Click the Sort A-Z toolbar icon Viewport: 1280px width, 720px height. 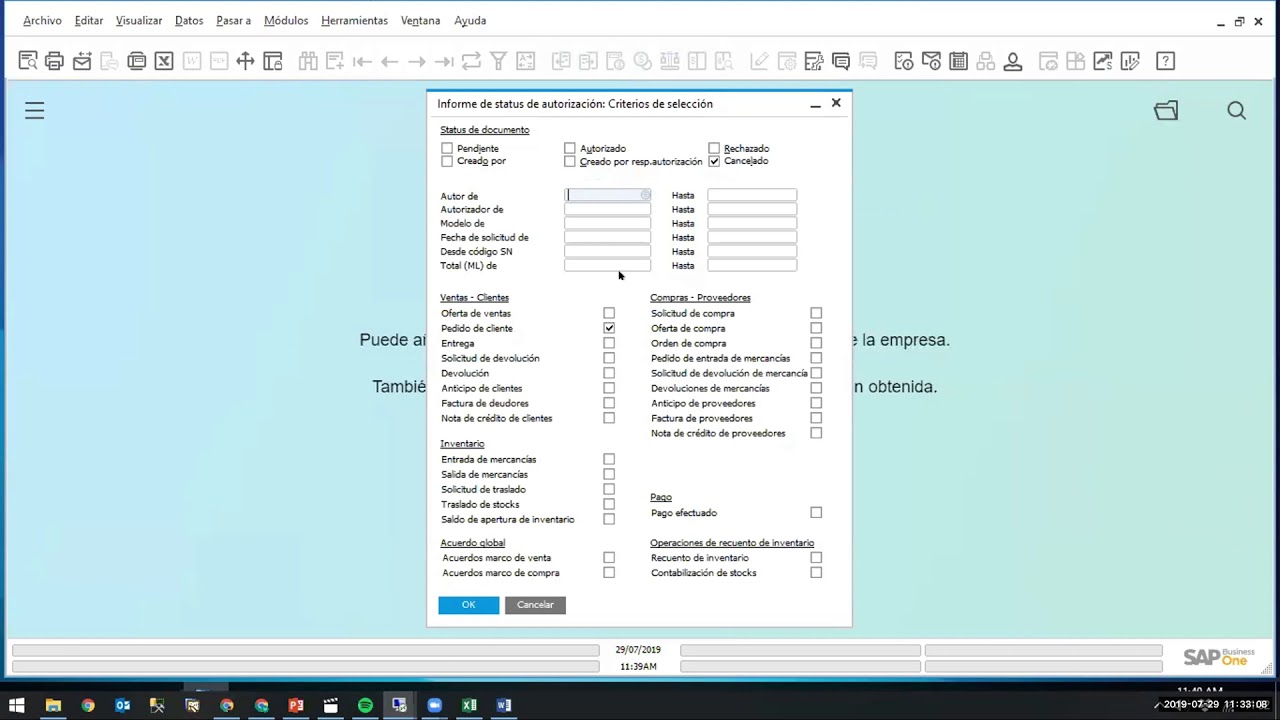[525, 61]
